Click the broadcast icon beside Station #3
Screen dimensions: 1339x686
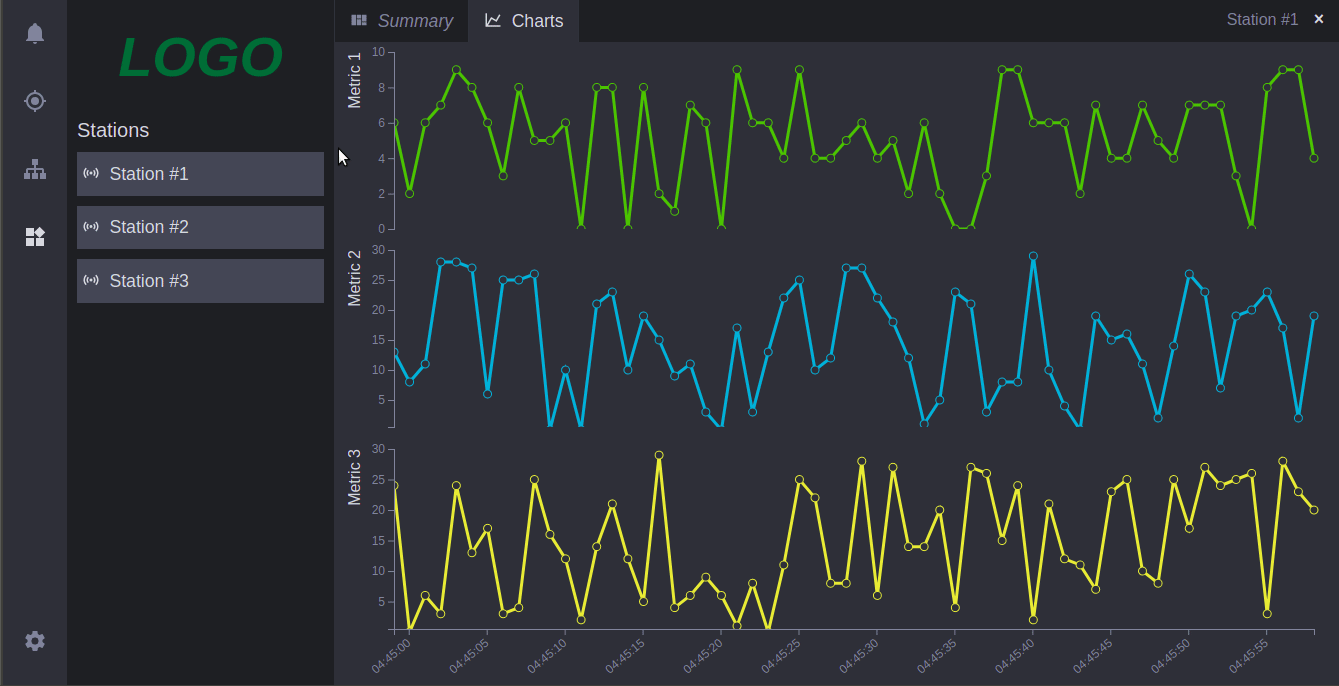click(x=92, y=280)
